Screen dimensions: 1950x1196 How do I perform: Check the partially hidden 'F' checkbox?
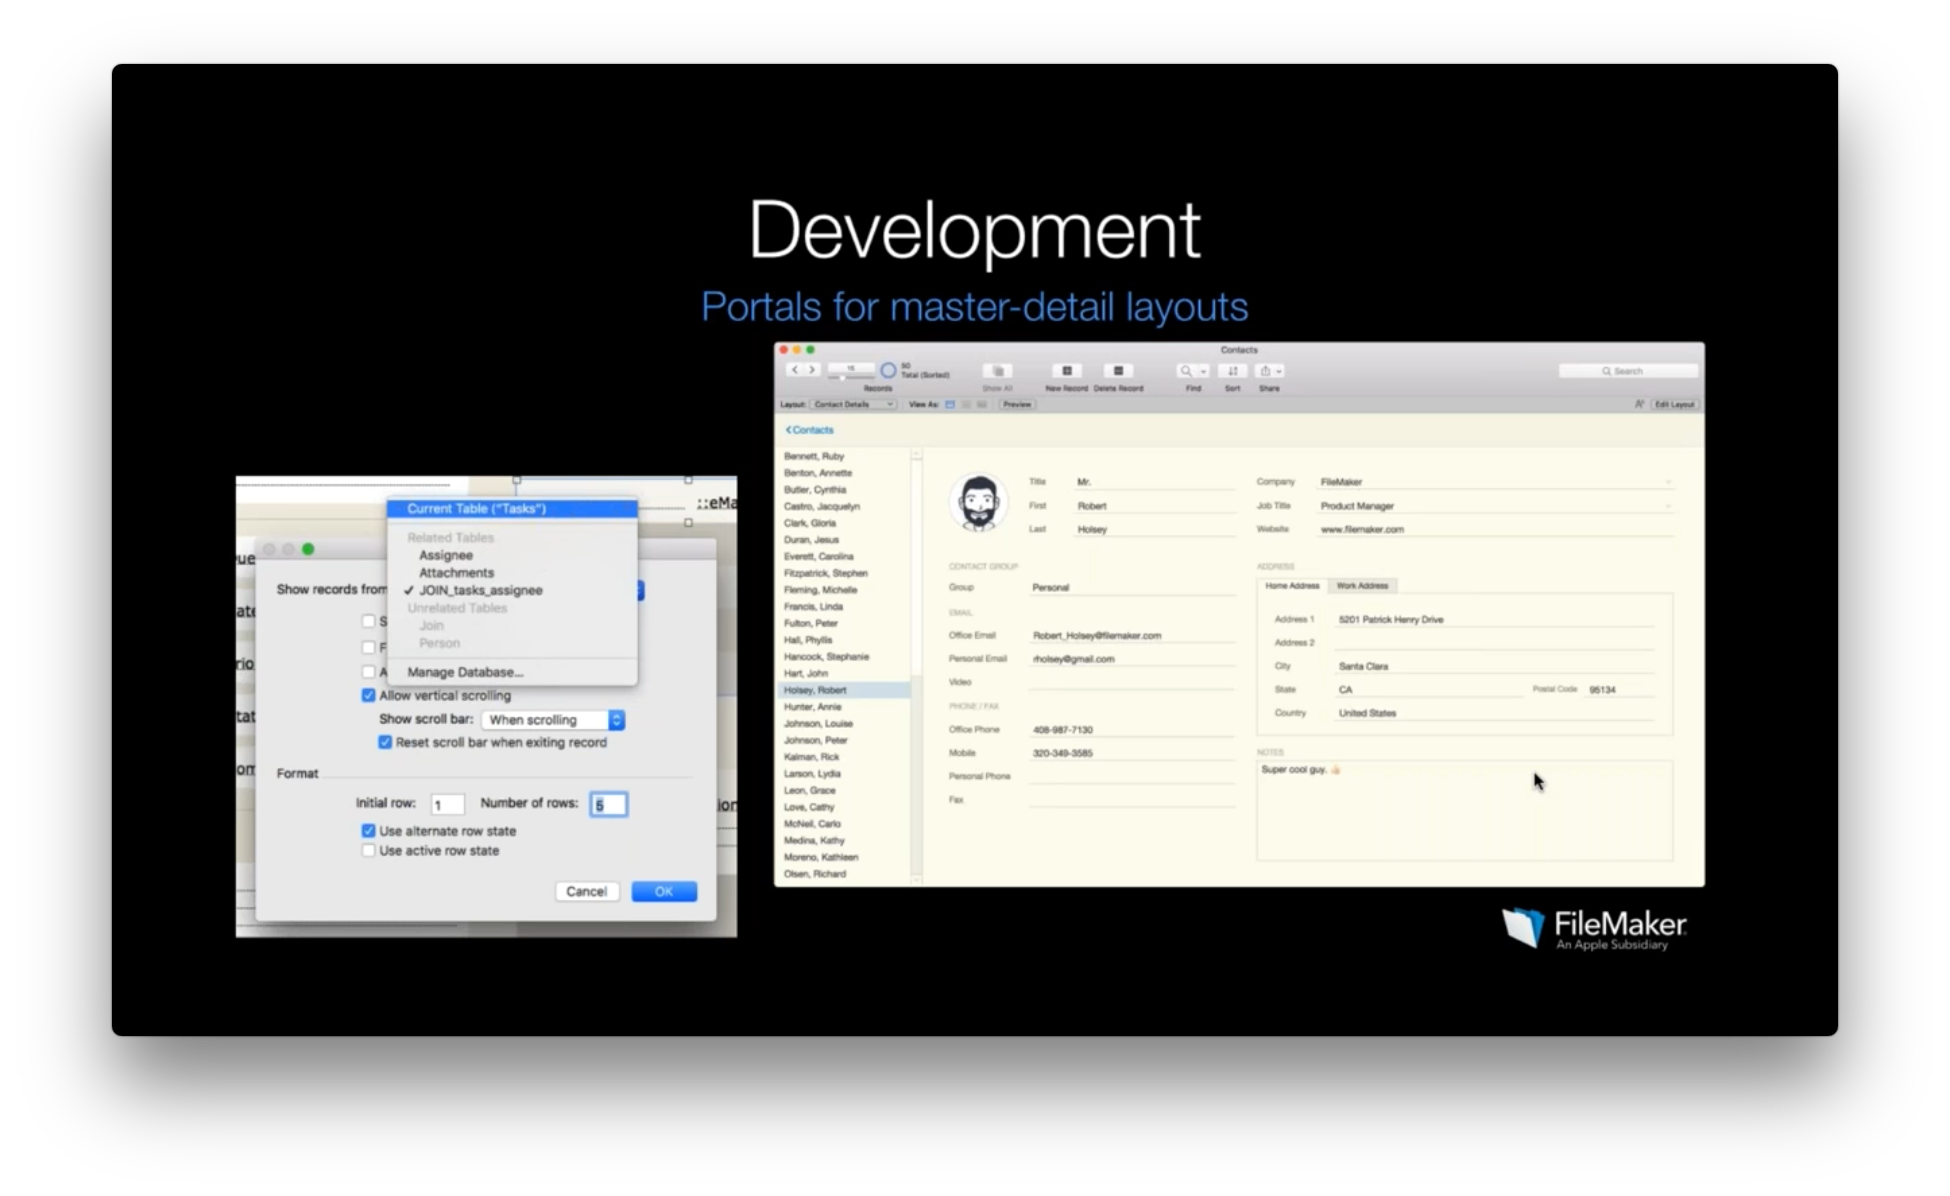(368, 647)
